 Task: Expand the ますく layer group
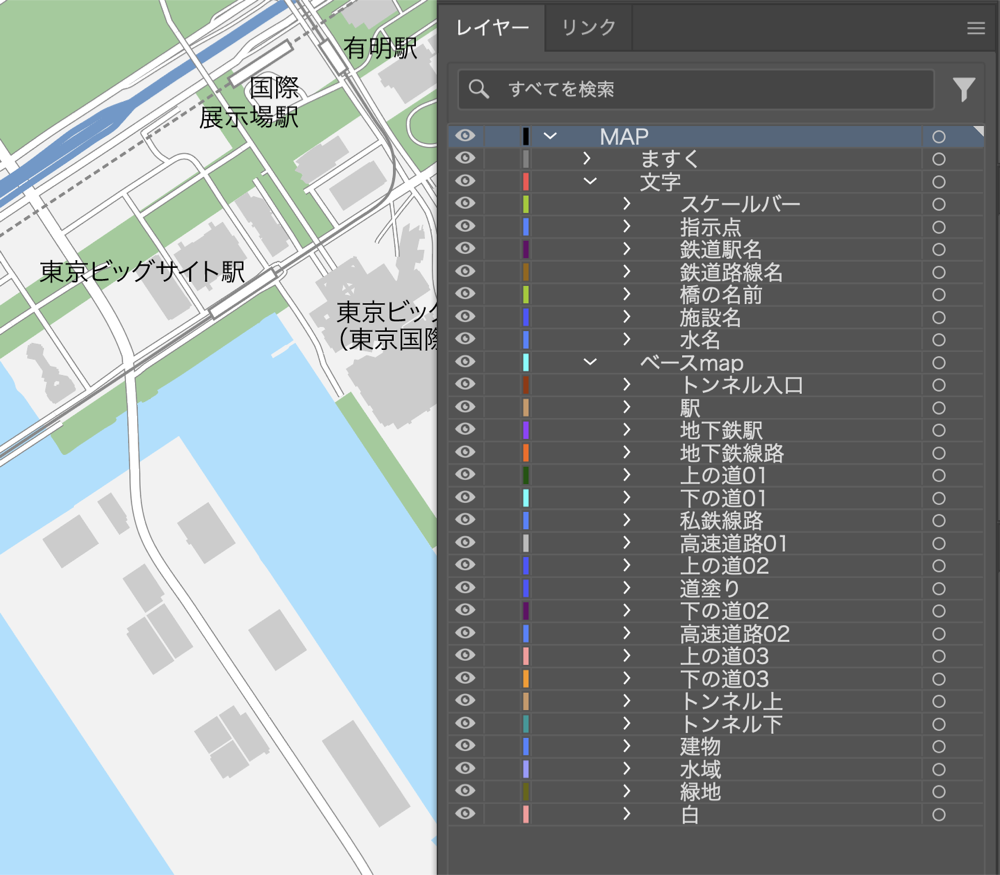tap(586, 158)
